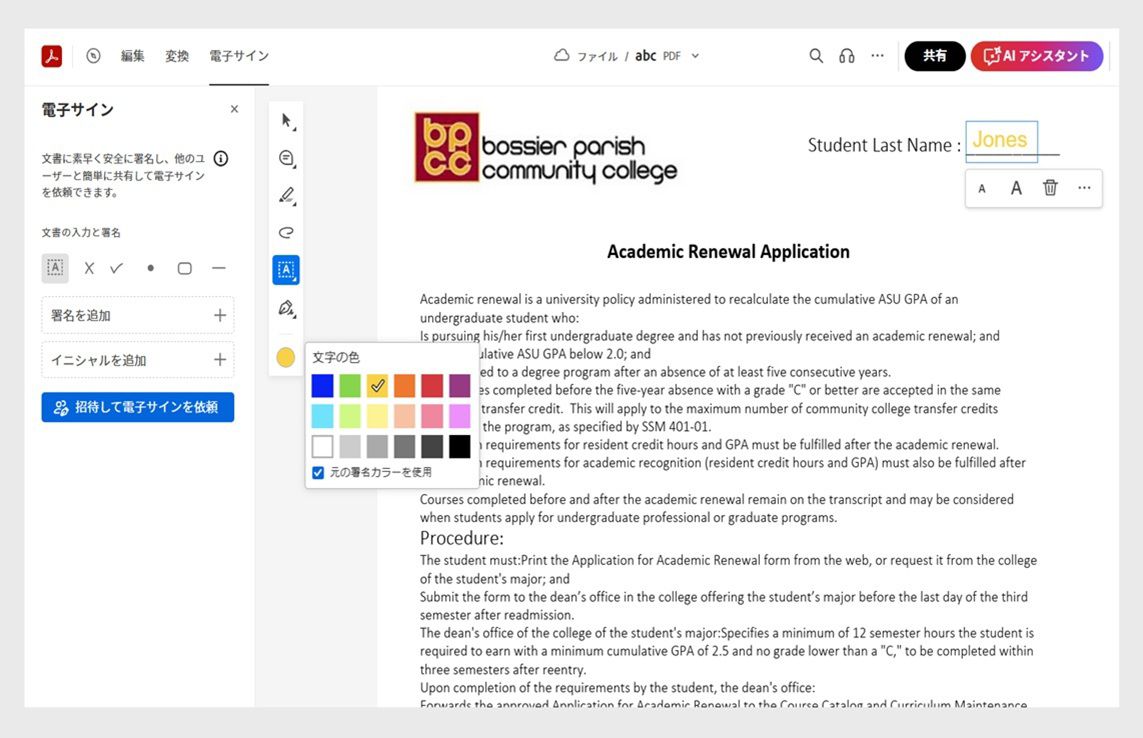Screen dimensions: 1143x738
Task: Pick the green color swatch
Action: (x=350, y=385)
